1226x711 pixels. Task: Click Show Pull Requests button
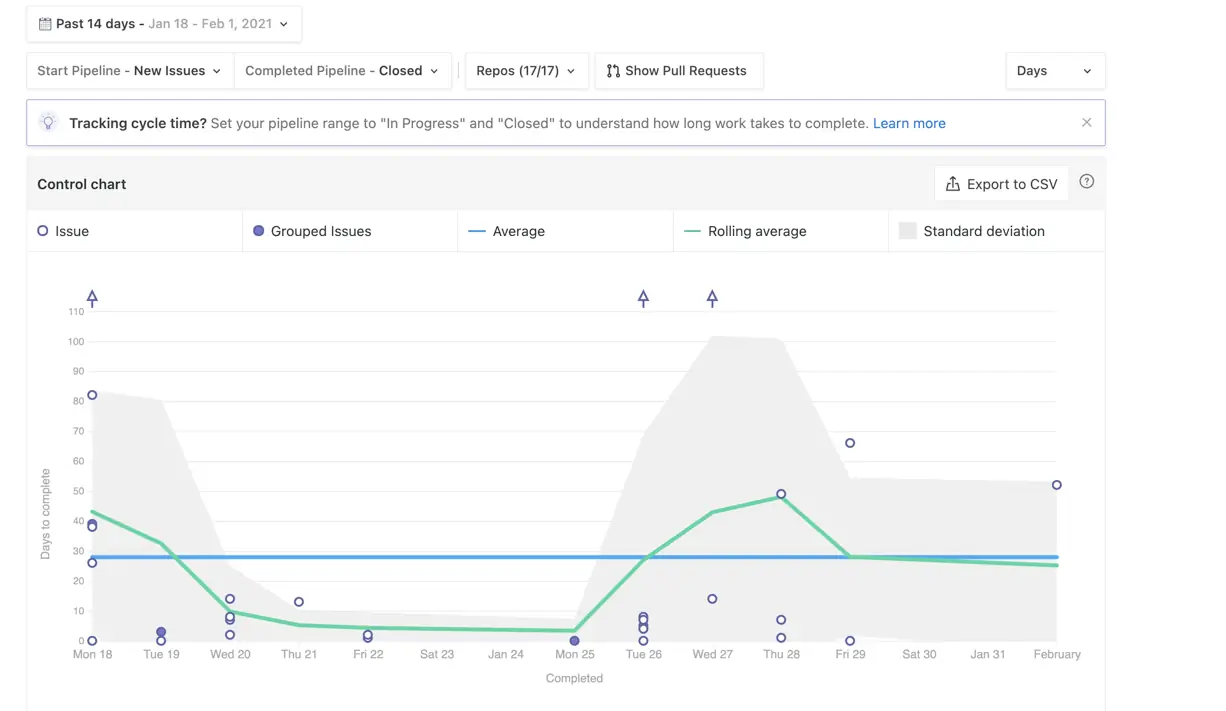[x=679, y=71]
